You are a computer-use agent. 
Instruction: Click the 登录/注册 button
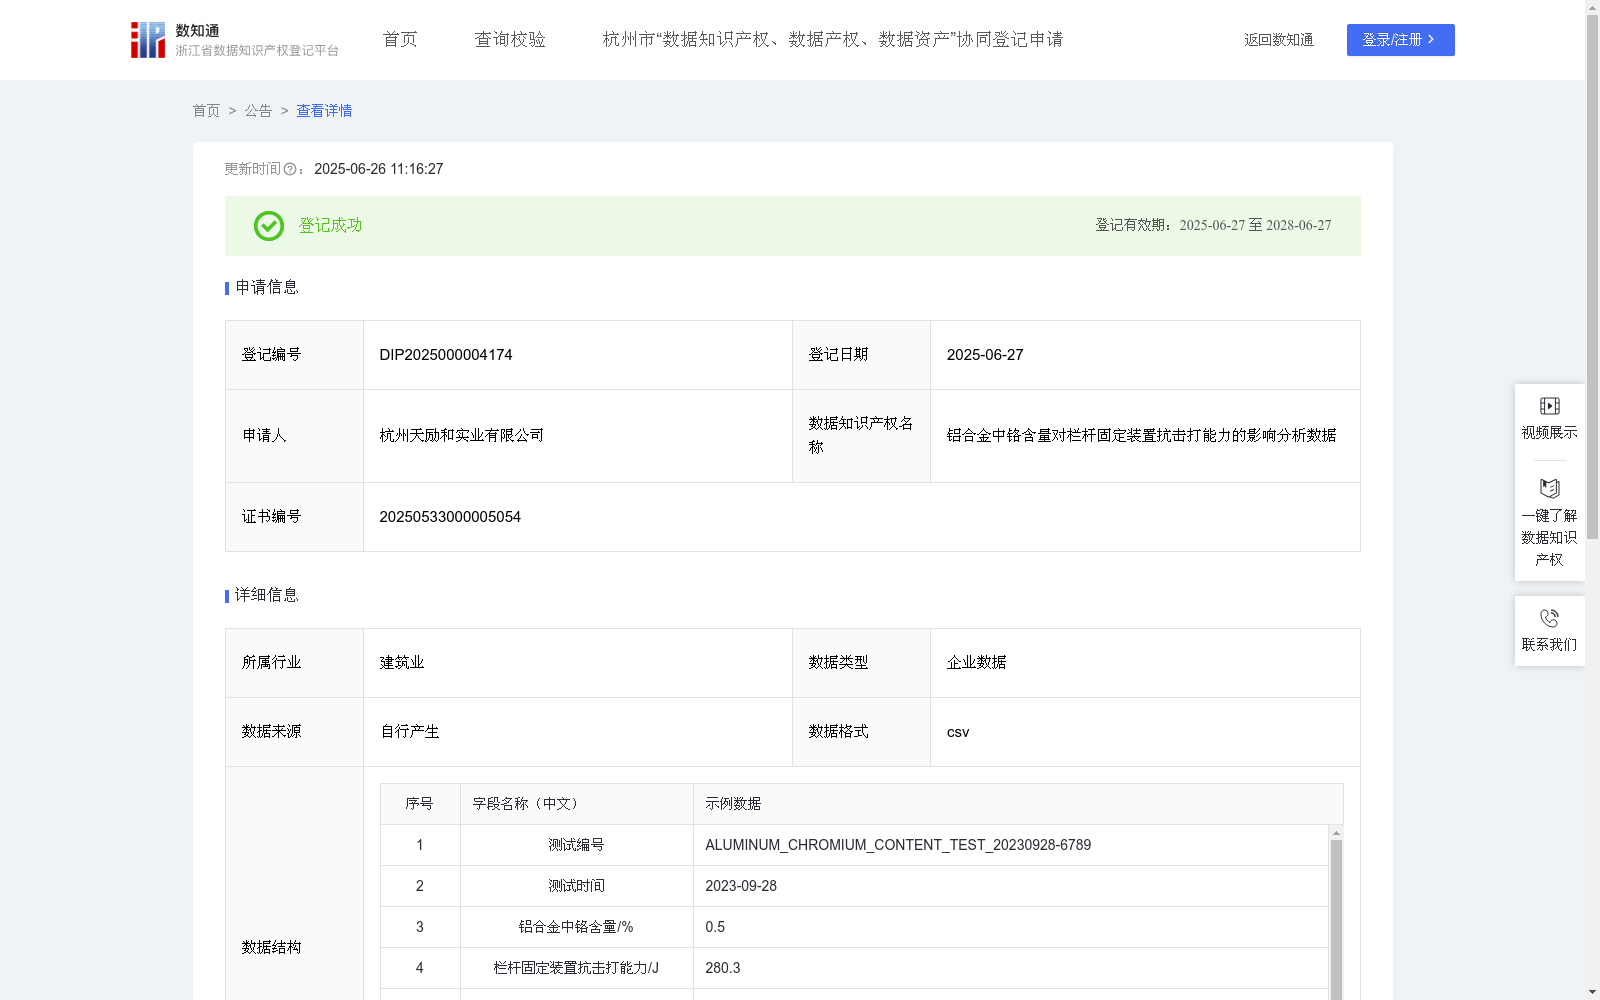coord(1400,40)
